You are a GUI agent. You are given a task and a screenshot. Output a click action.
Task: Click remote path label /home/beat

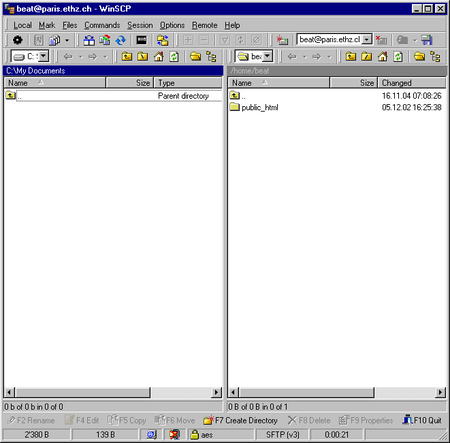pyautogui.click(x=250, y=71)
